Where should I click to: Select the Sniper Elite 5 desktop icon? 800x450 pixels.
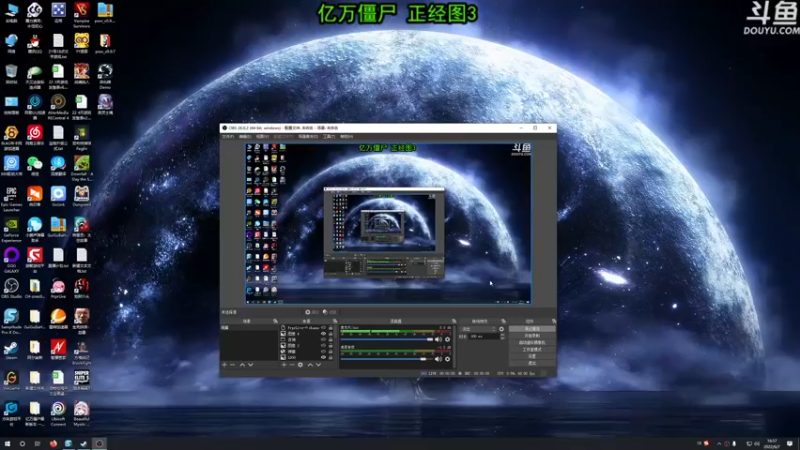(x=82, y=381)
